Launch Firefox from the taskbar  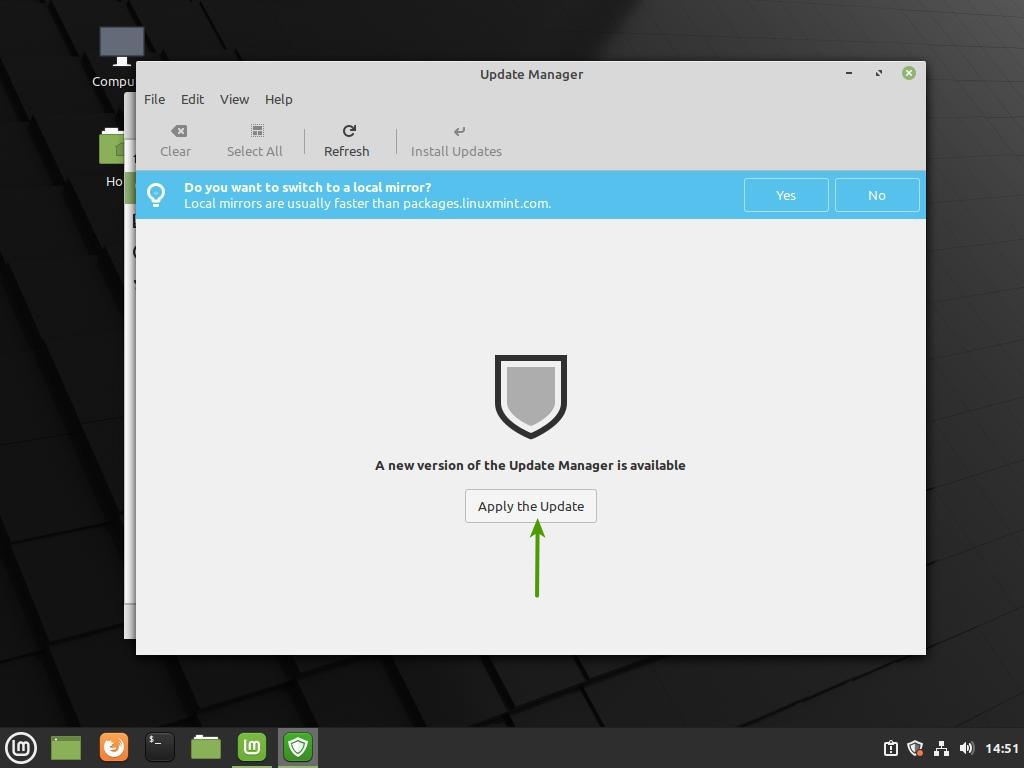click(x=114, y=747)
